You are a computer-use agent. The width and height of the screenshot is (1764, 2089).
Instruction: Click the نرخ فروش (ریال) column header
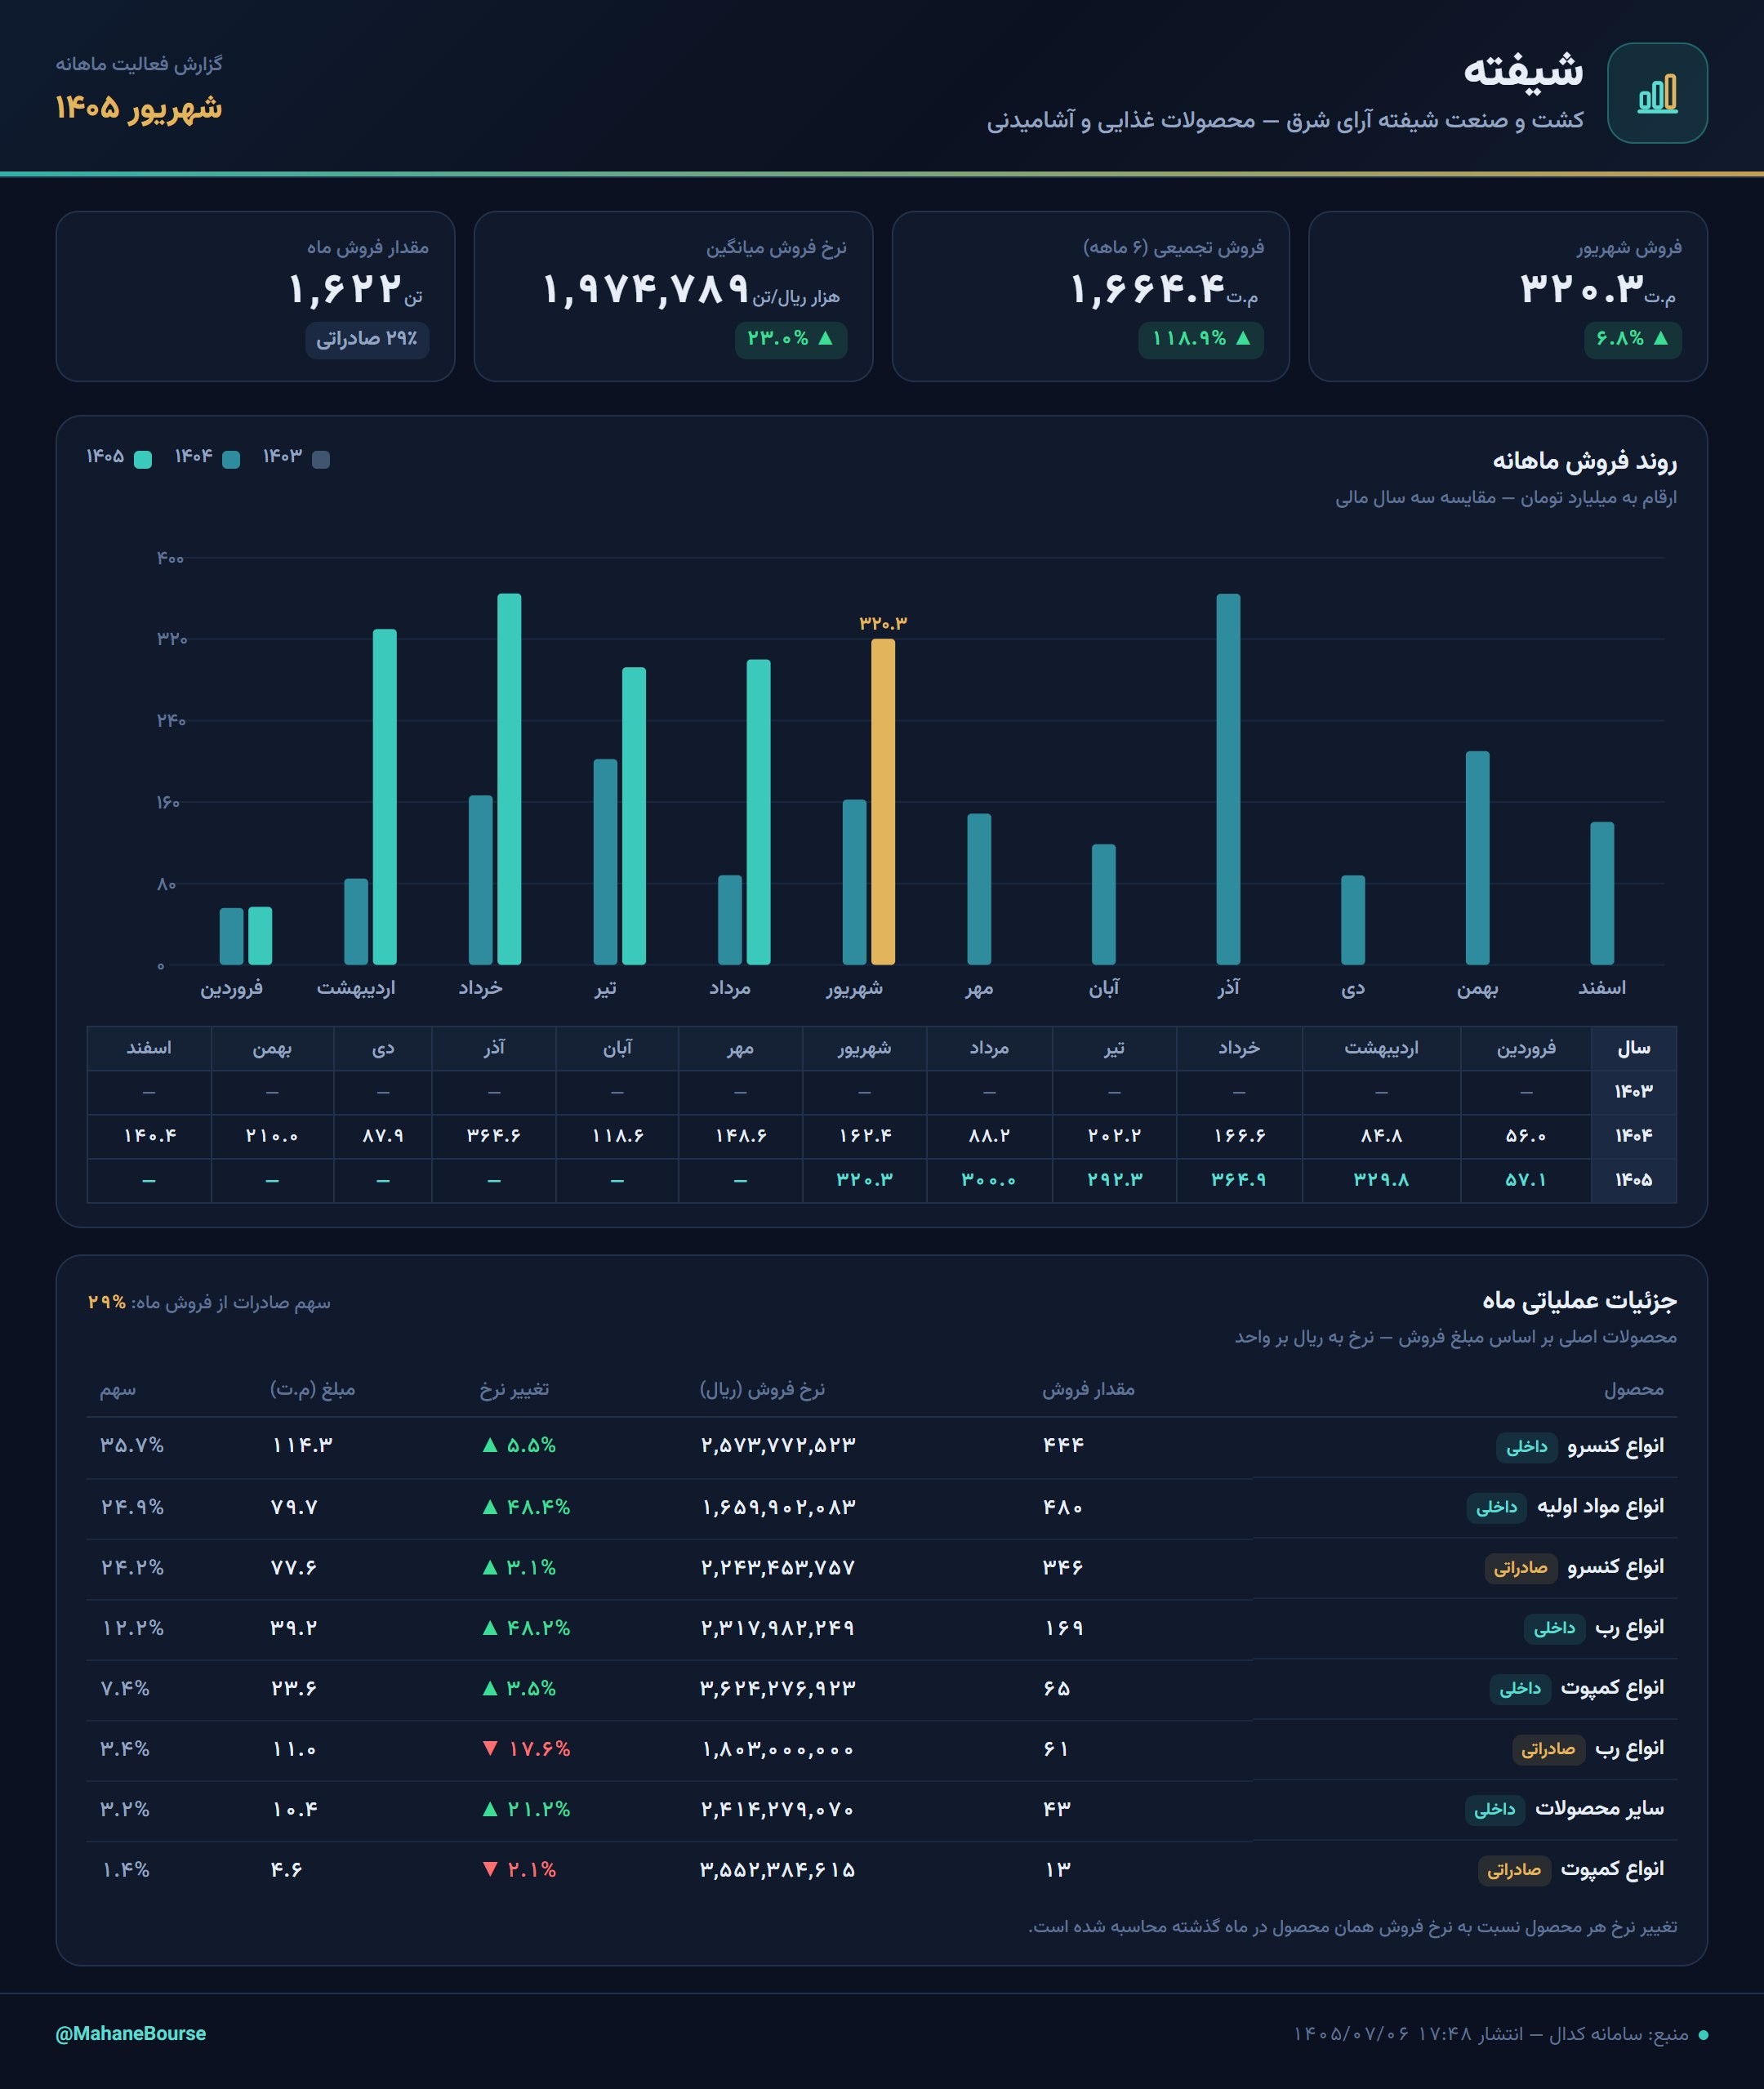(762, 1389)
